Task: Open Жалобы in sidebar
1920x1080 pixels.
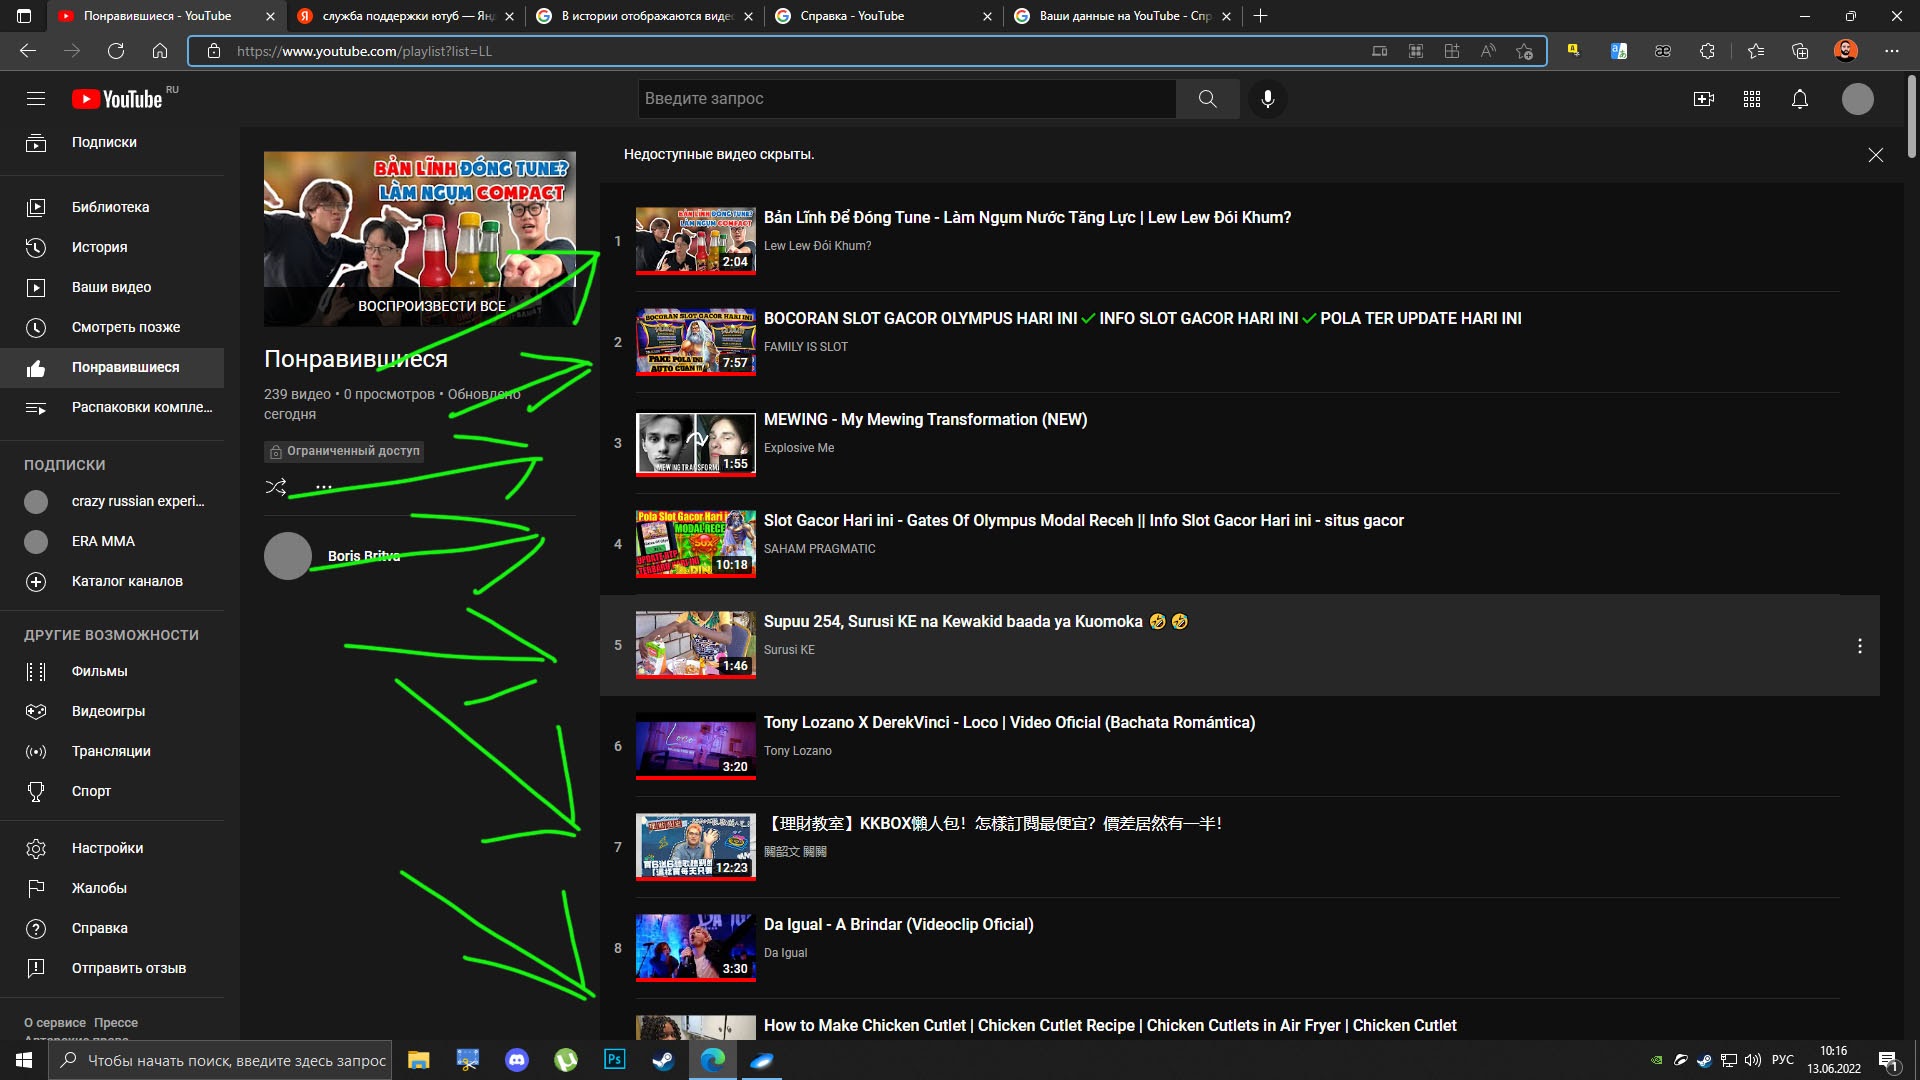Action: point(112,888)
